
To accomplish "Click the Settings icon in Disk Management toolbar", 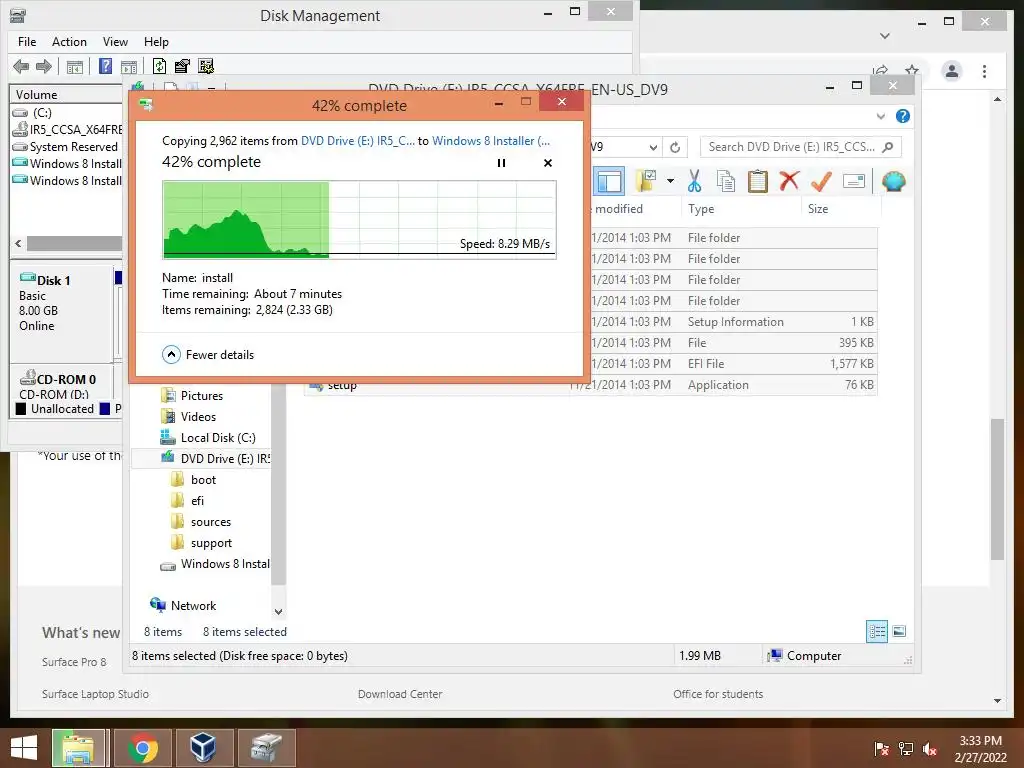I will click(x=206, y=66).
